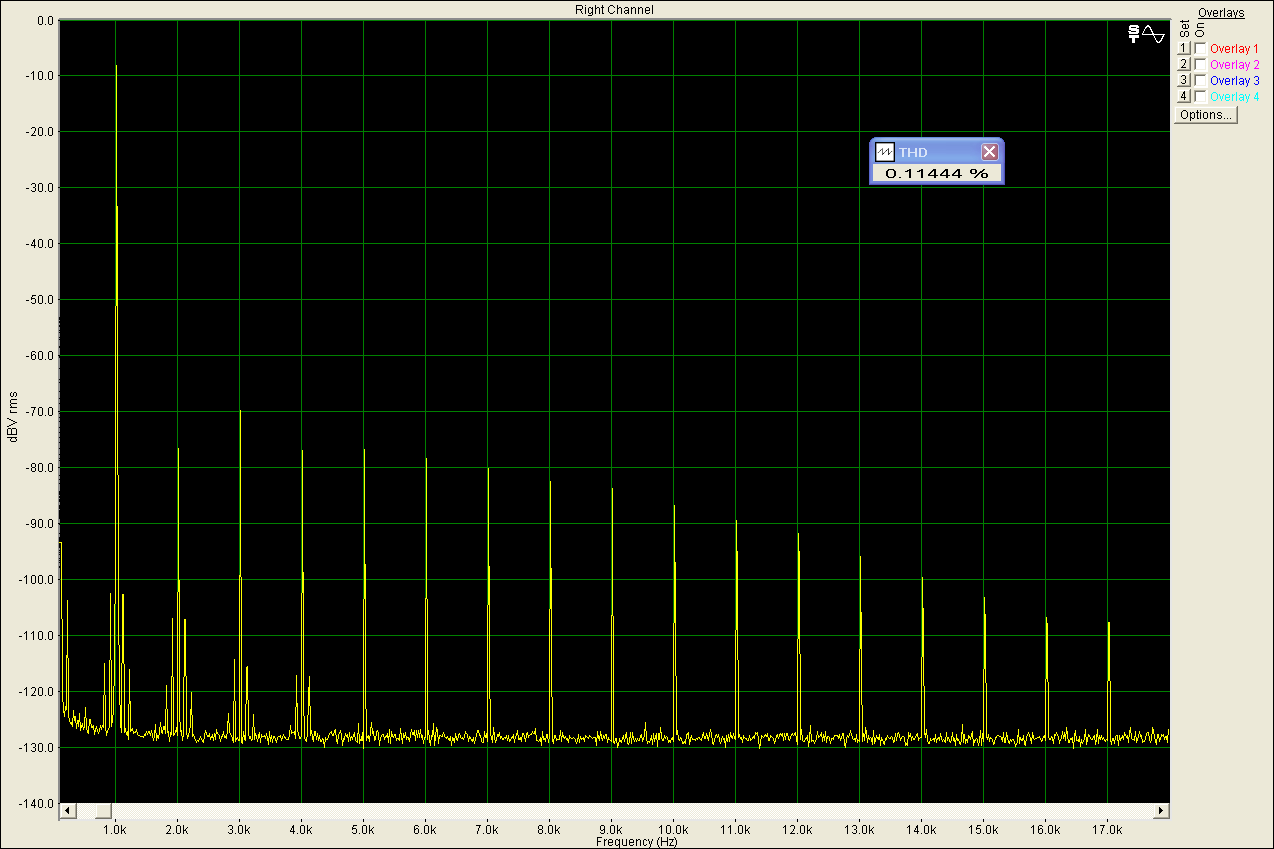Click the magenta Overlay 2 label
The height and width of the screenshot is (849, 1274).
click(x=1234, y=64)
